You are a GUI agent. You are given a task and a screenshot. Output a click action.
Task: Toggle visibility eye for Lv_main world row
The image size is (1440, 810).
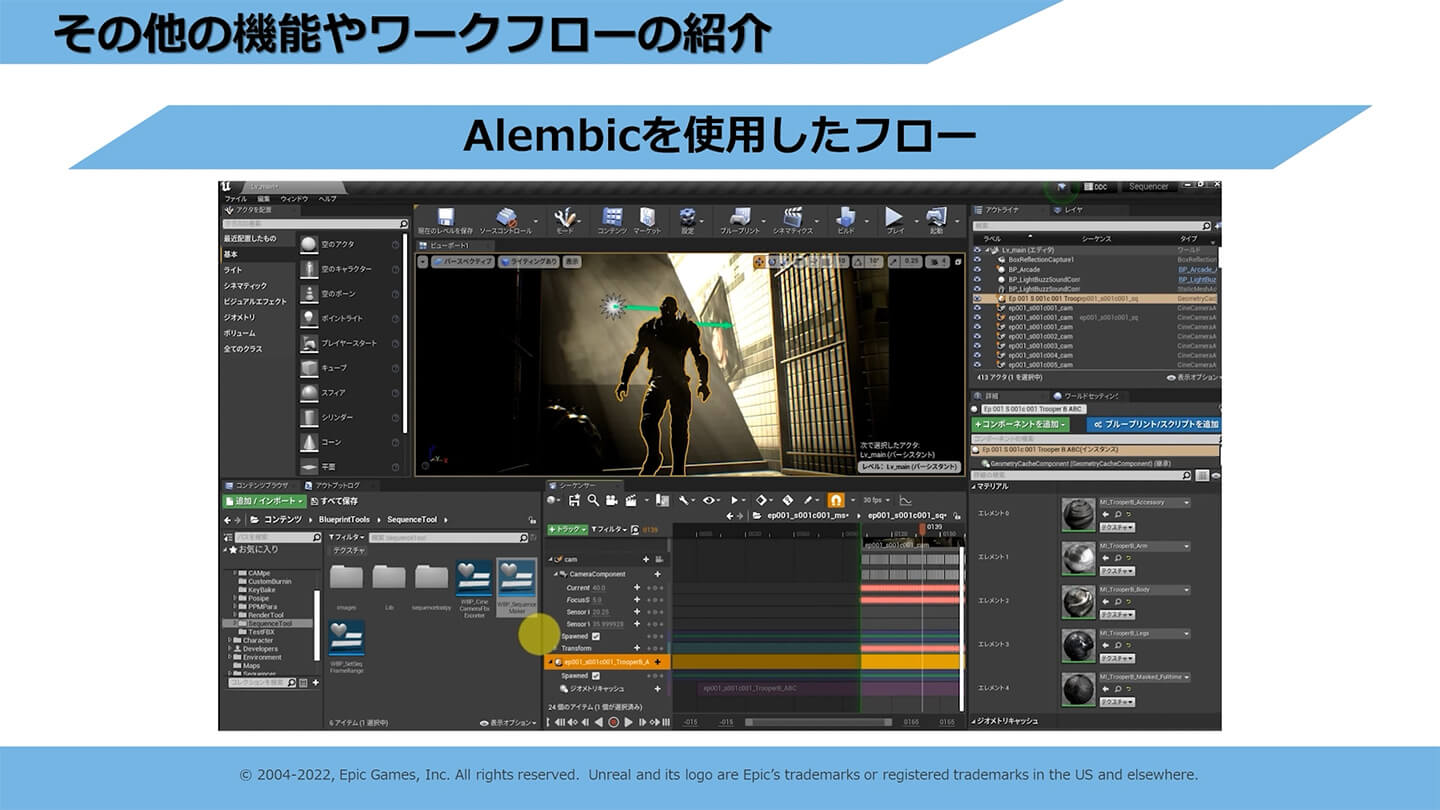point(978,250)
